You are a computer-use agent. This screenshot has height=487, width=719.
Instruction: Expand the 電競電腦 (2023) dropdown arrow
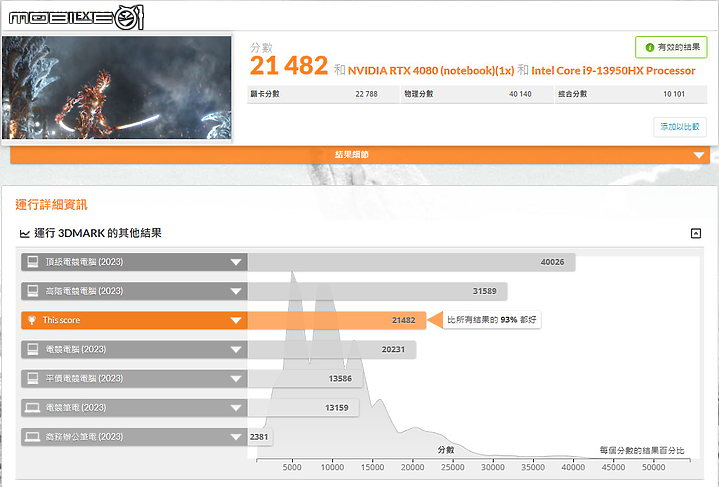tap(236, 349)
